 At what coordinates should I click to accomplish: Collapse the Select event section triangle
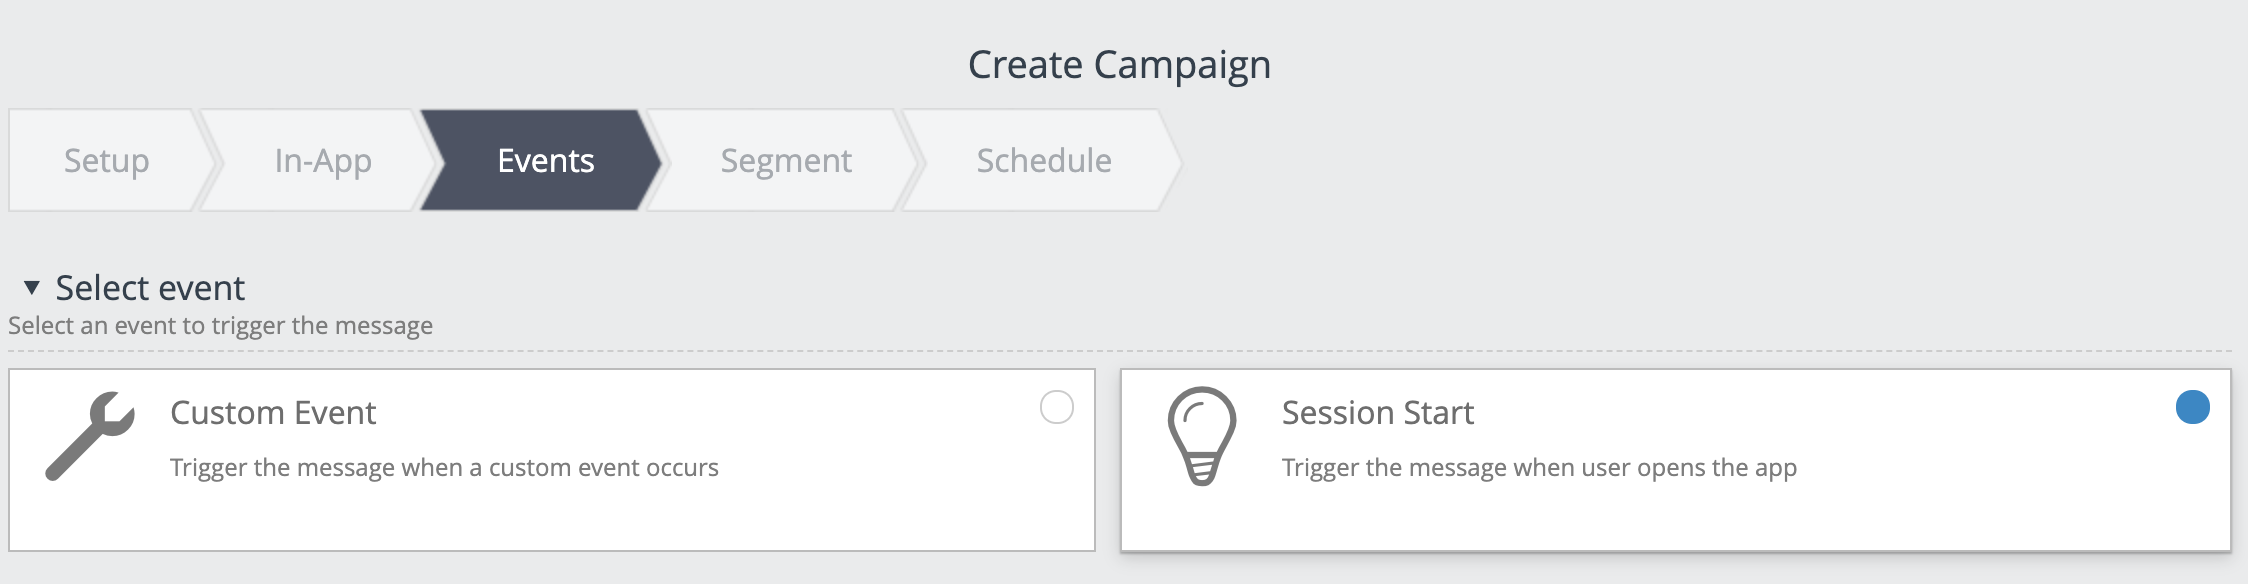pos(32,288)
